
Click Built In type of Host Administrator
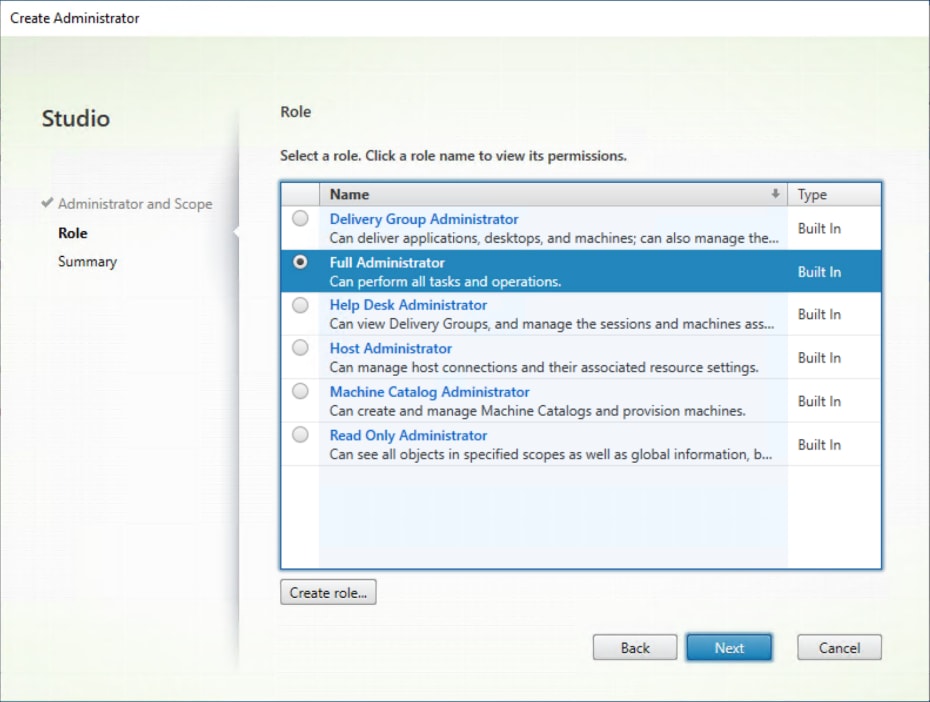[819, 358]
